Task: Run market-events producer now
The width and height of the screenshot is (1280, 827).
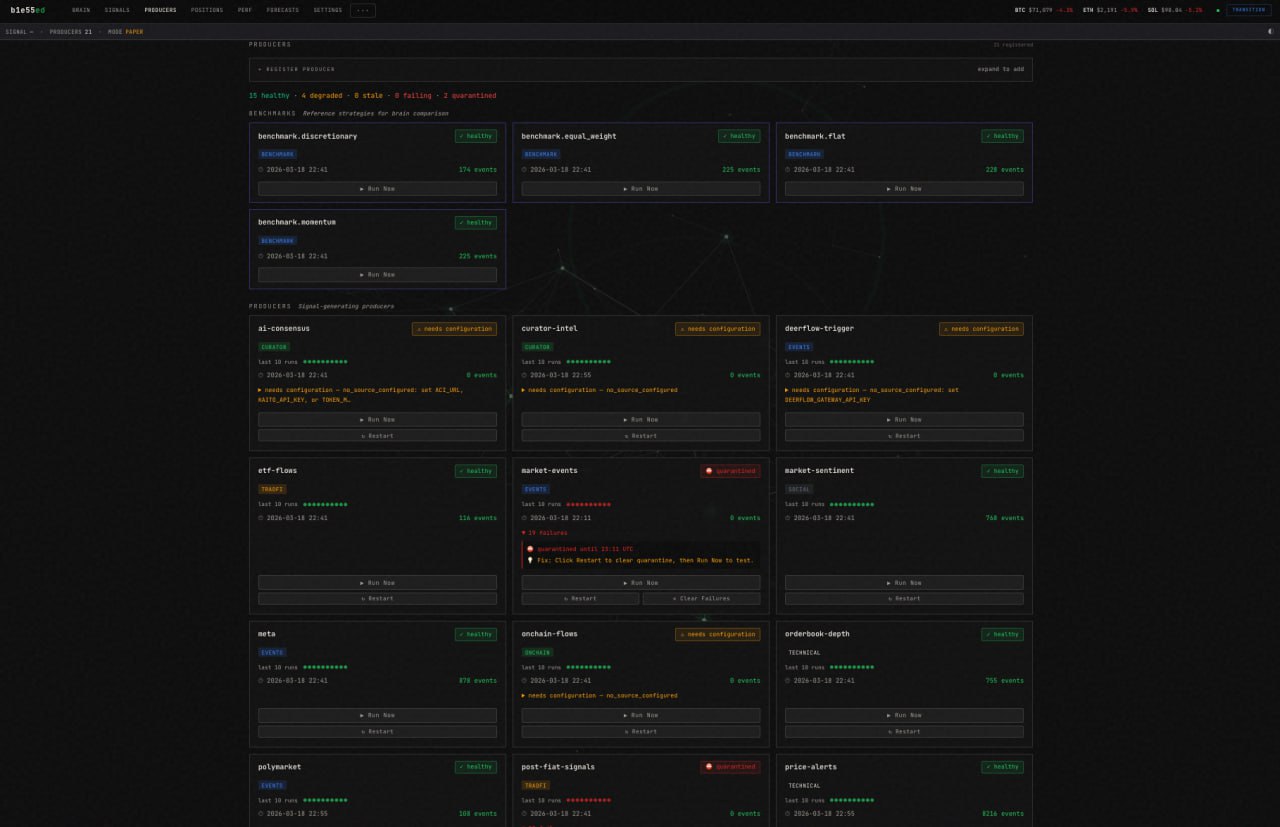Action: pos(641,582)
